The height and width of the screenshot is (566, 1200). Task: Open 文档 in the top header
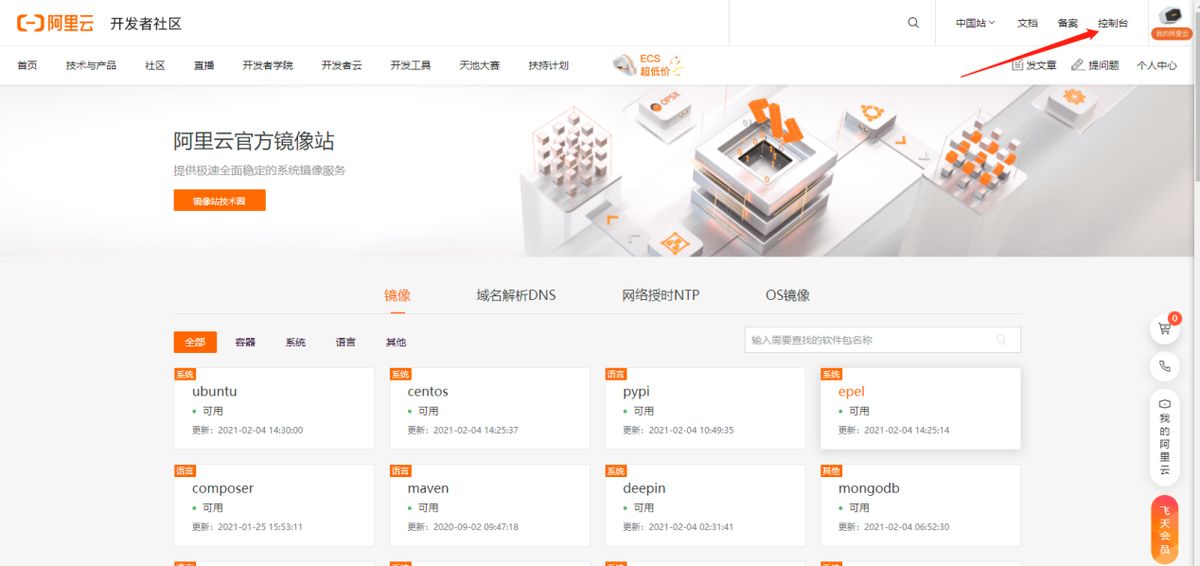(1027, 23)
